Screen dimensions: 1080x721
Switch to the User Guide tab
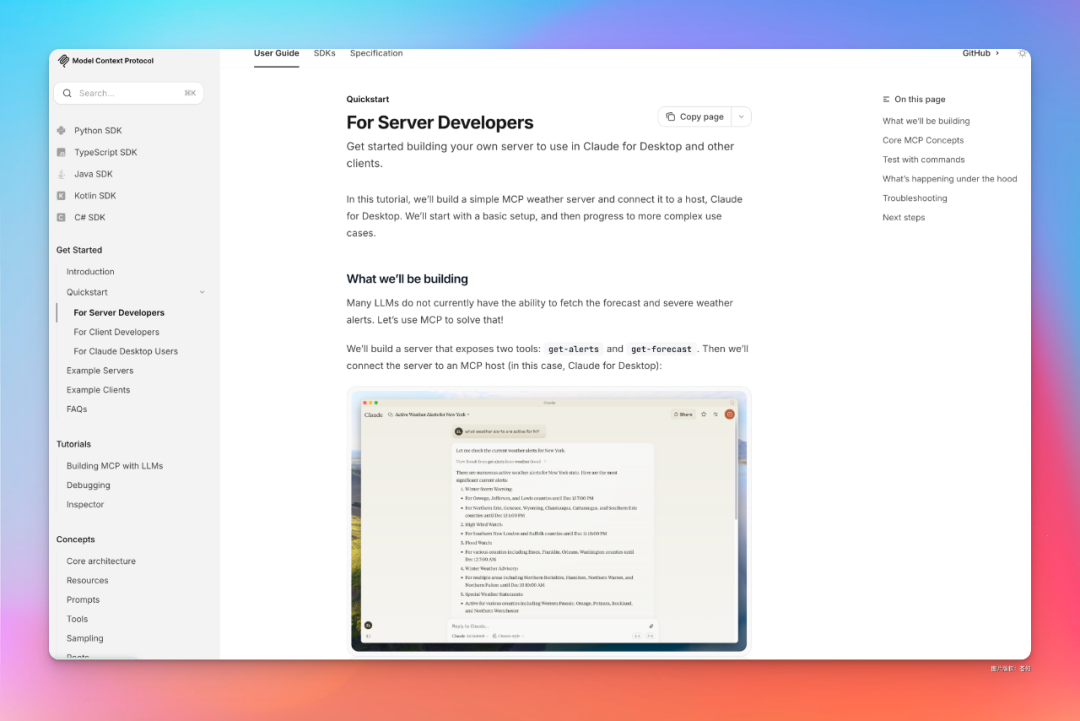pos(276,53)
